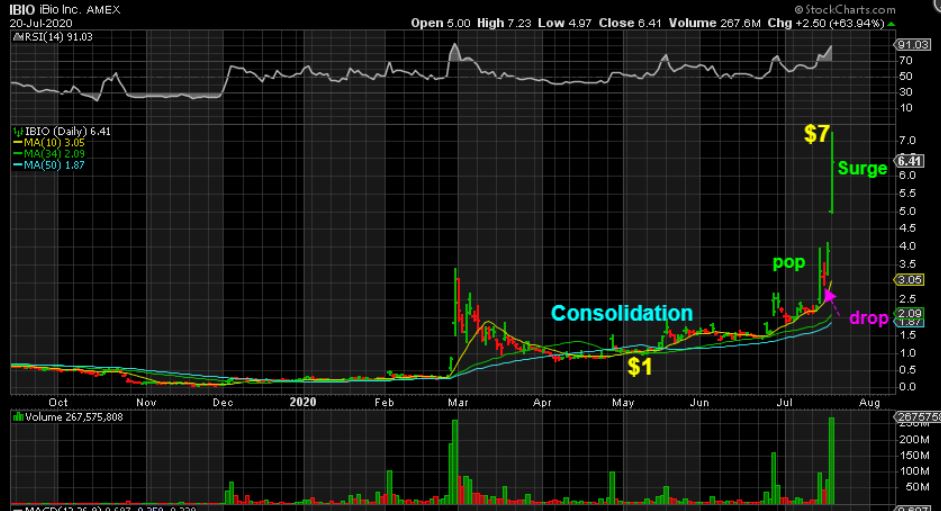Click the RSI 70 level label

(906, 60)
